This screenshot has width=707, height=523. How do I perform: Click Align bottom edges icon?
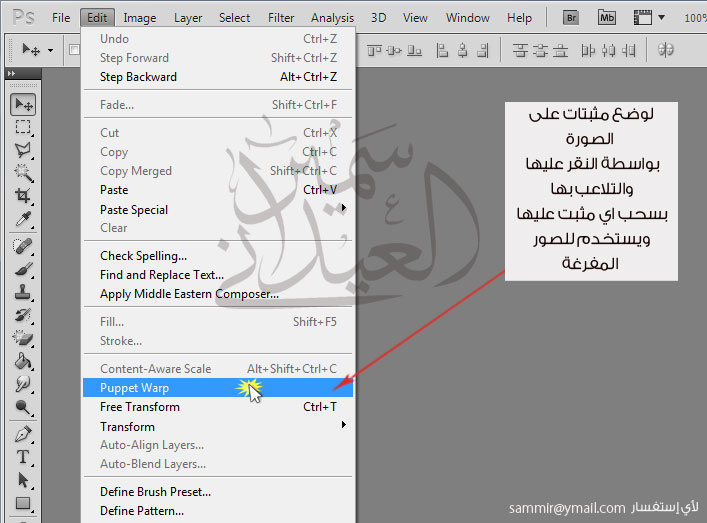[x=414, y=50]
